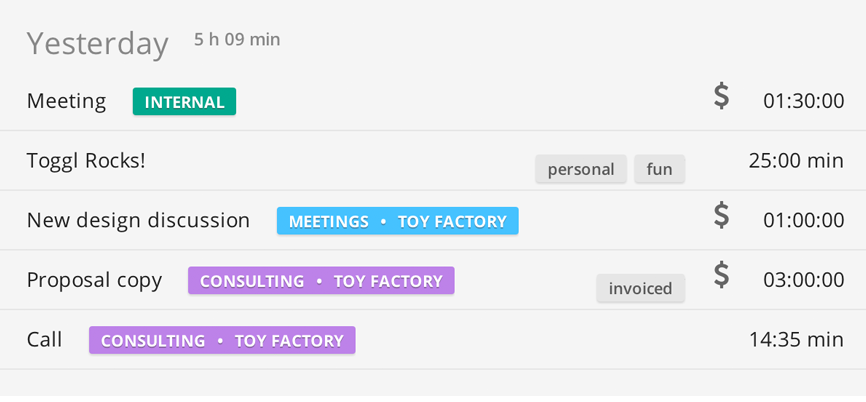Click the 01:30:00 duration of Meeting

(803, 101)
